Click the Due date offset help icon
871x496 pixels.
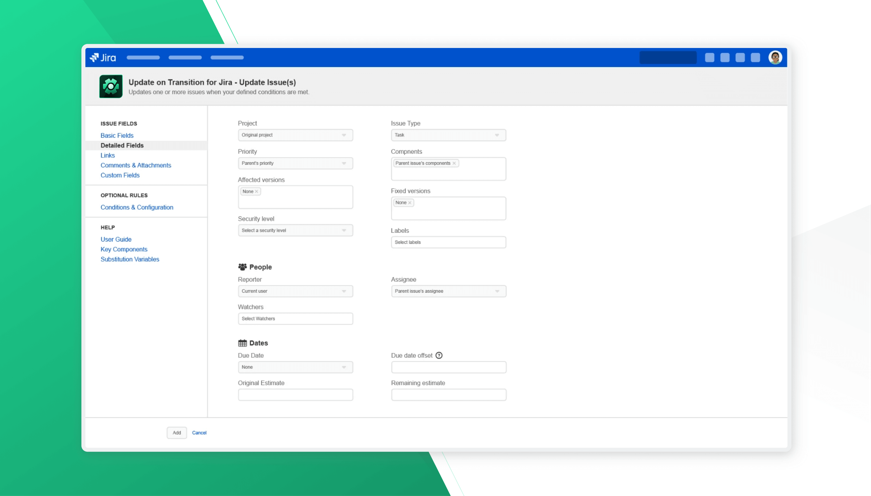click(x=439, y=355)
